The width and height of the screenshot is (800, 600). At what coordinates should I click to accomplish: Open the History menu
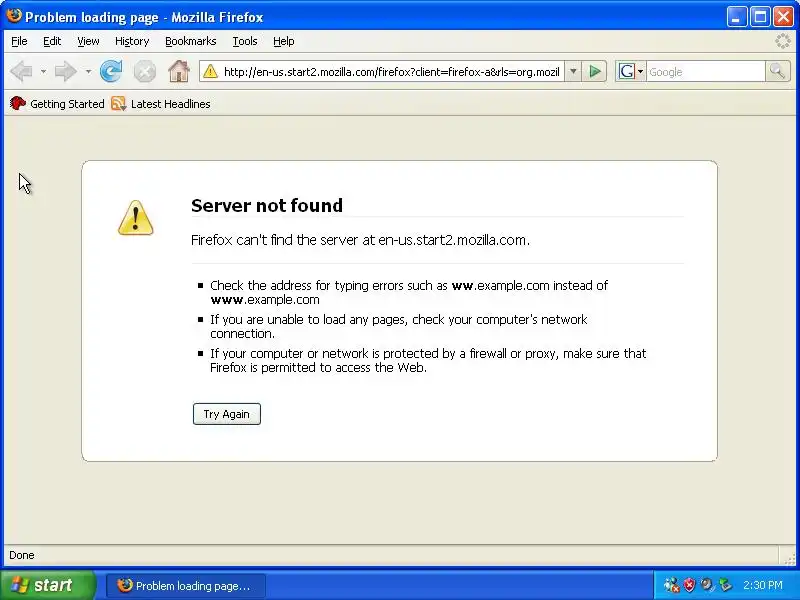(132, 41)
